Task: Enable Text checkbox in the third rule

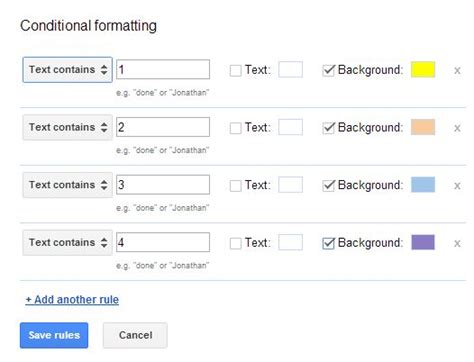Action: [235, 186]
